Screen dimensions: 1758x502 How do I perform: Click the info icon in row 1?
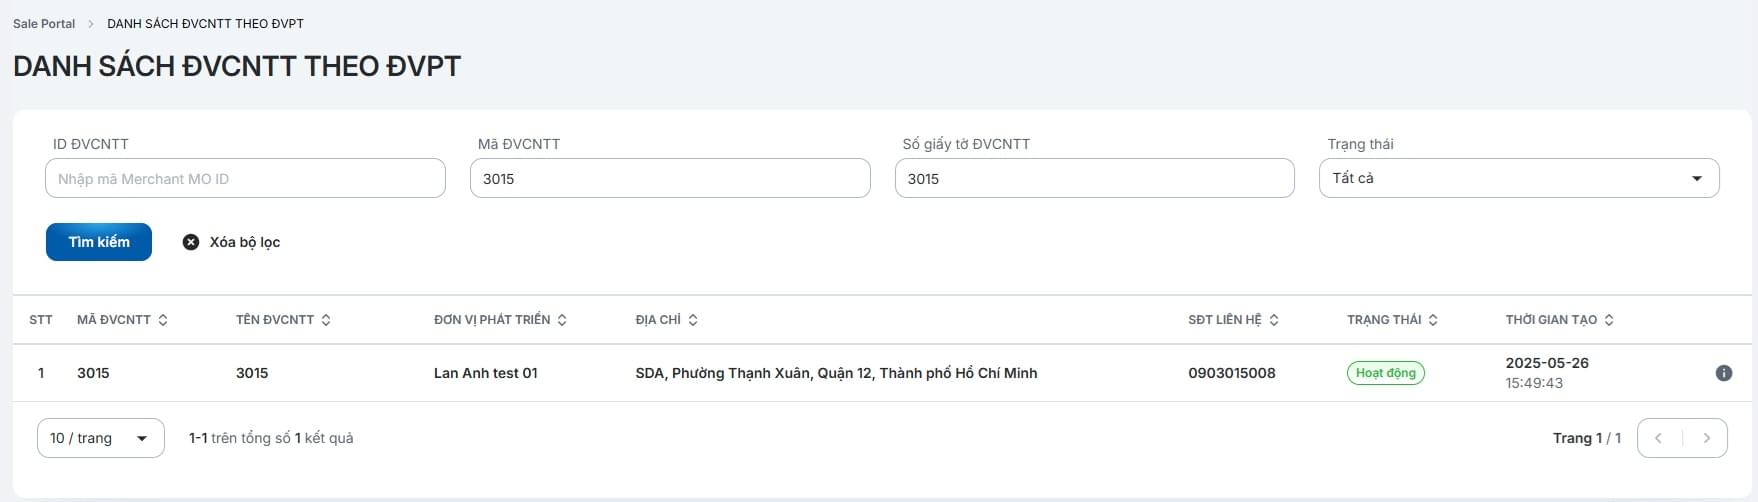pos(1723,373)
